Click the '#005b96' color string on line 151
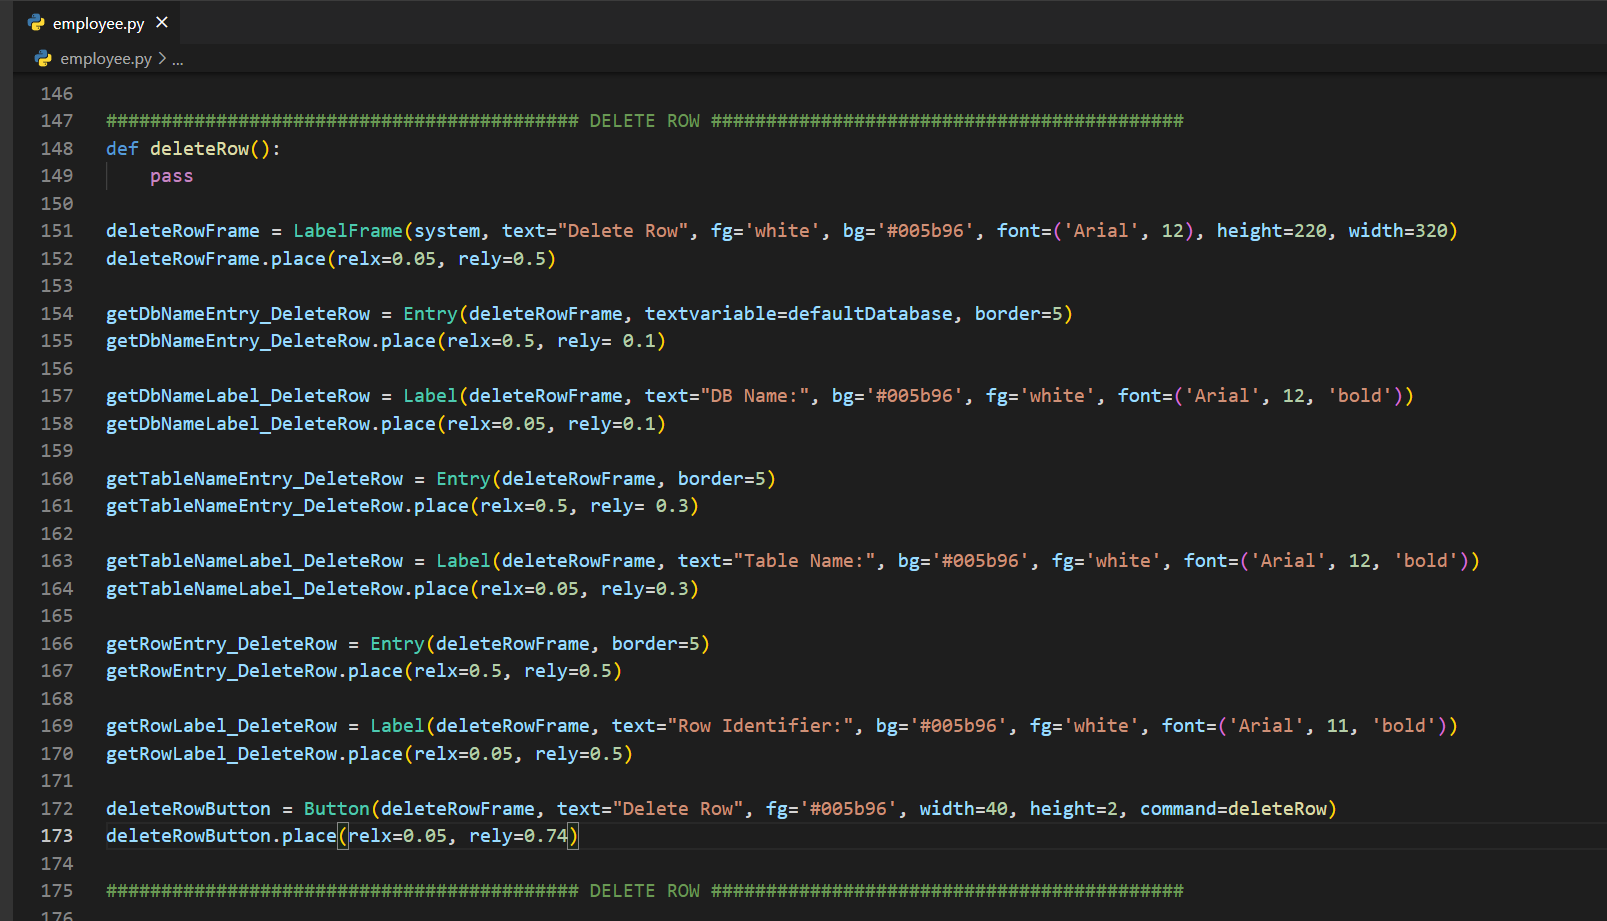Screen dimensions: 1607x921 coord(925,231)
